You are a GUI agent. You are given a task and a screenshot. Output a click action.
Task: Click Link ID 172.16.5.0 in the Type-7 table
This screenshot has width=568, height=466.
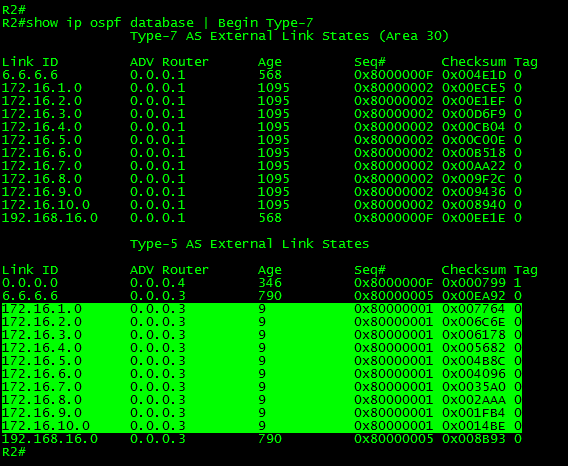click(x=42, y=140)
